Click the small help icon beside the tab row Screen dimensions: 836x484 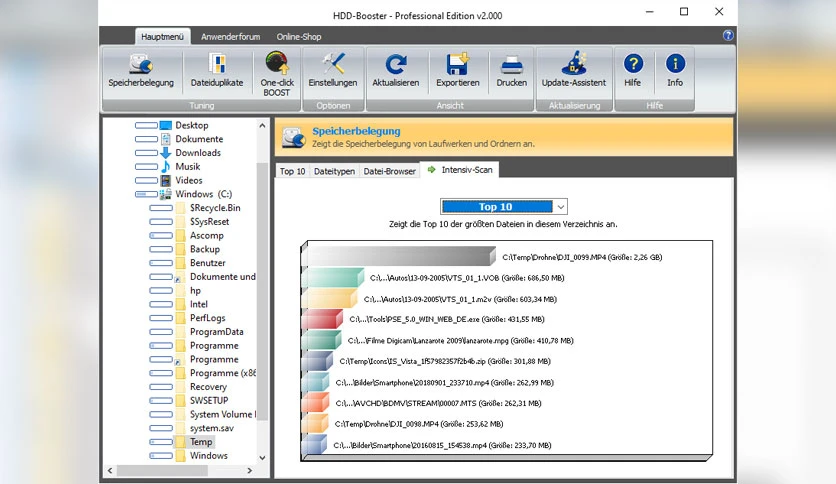(x=728, y=36)
